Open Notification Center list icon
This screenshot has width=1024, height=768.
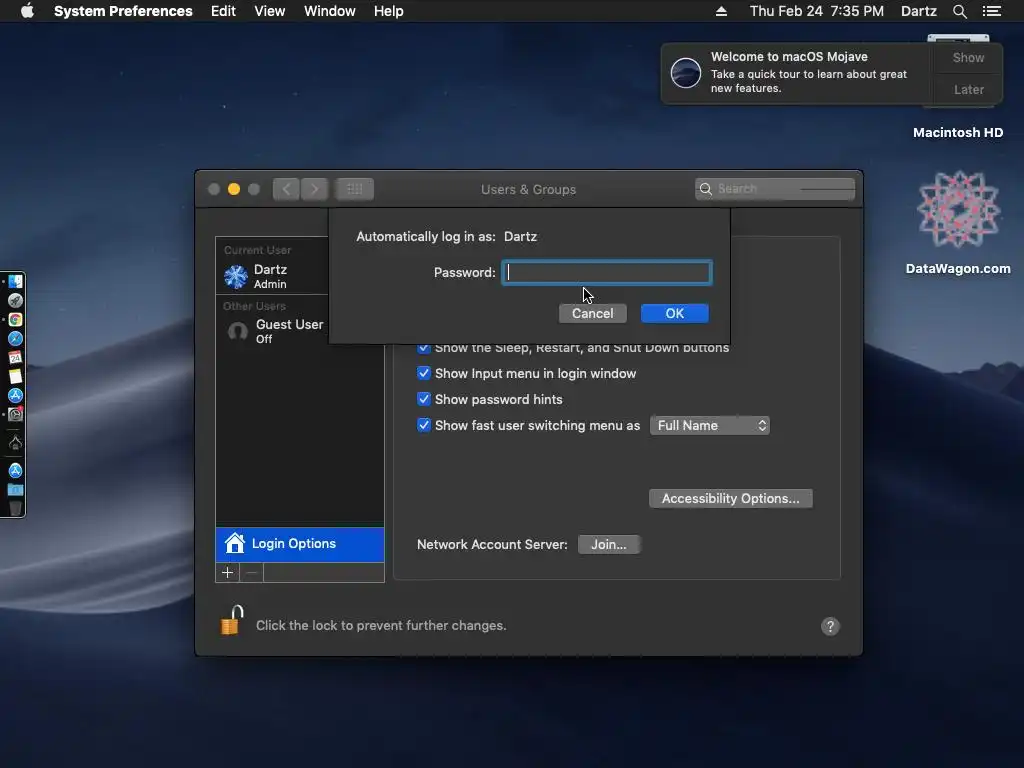point(991,11)
